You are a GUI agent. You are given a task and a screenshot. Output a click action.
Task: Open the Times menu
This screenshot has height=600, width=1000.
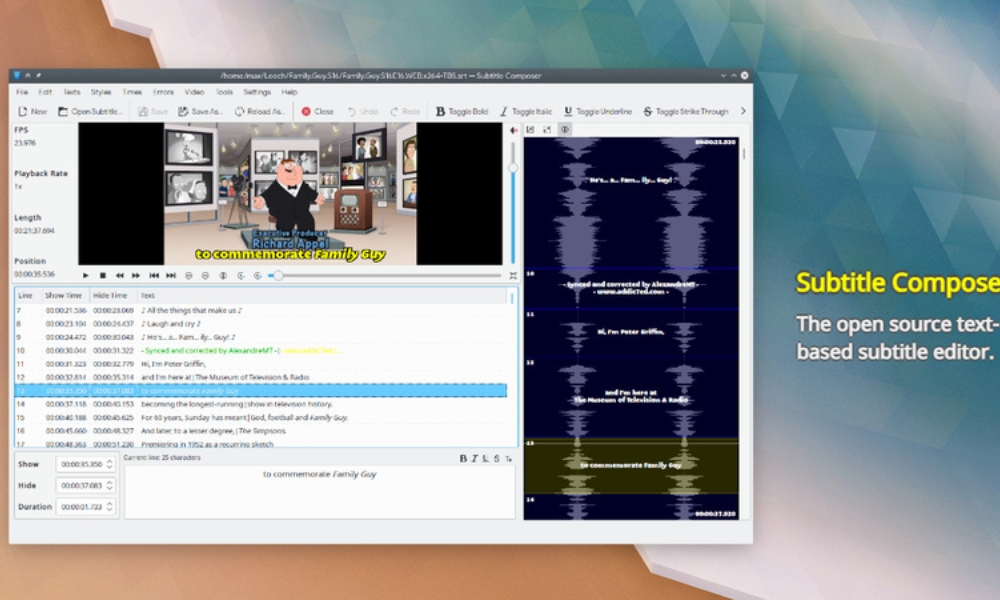(132, 92)
